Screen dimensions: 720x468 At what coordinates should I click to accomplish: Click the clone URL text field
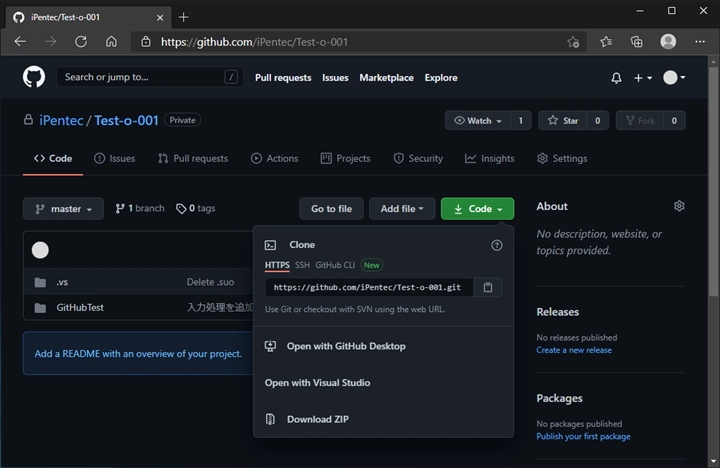369,288
